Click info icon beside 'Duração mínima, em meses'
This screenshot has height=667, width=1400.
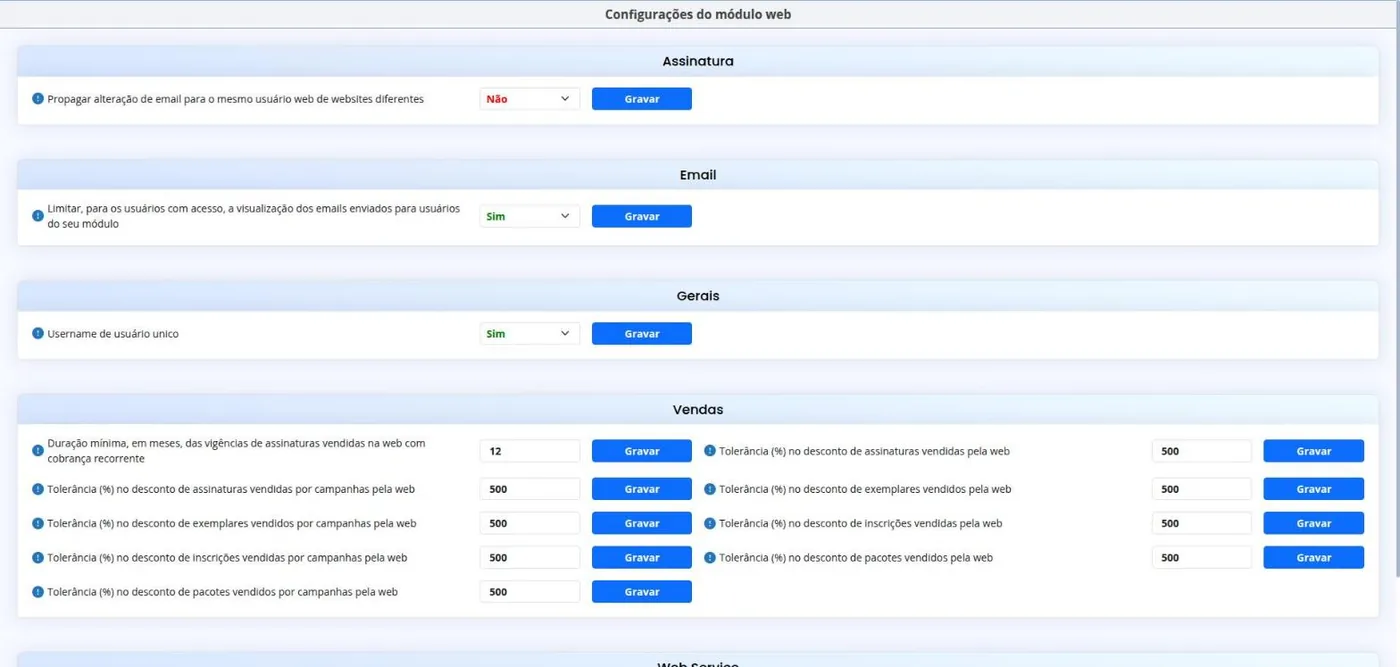[x=38, y=451]
